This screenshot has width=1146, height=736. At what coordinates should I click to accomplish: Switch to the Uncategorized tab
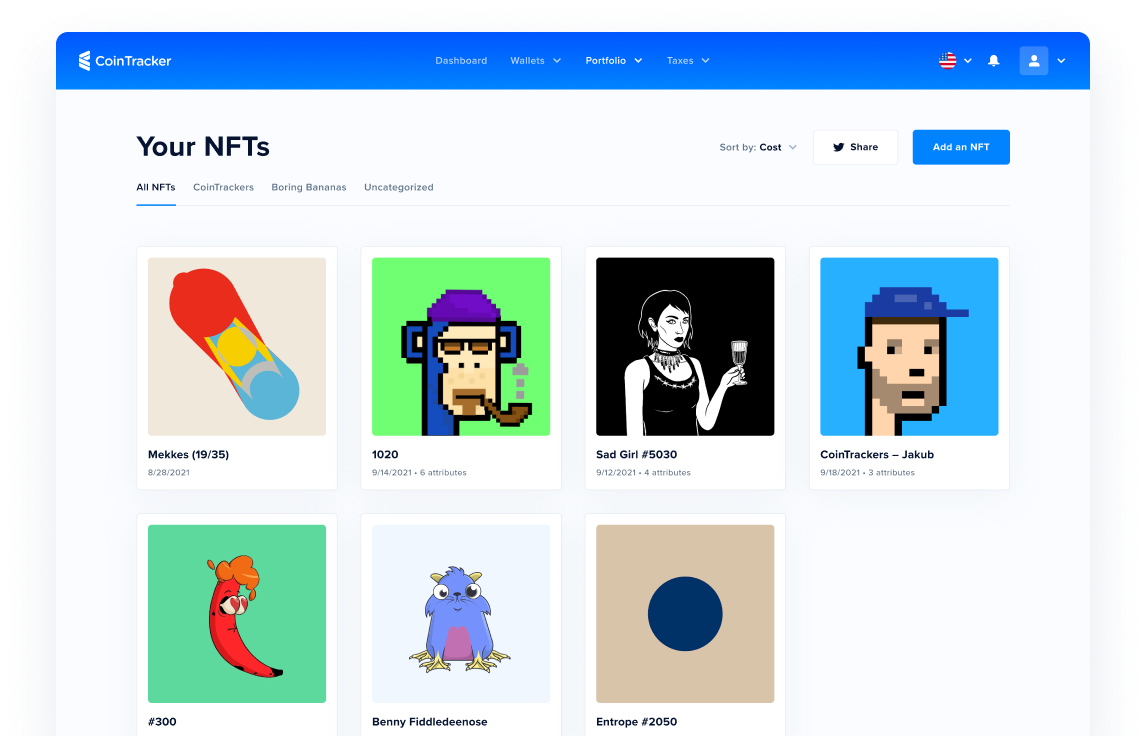pyautogui.click(x=399, y=187)
